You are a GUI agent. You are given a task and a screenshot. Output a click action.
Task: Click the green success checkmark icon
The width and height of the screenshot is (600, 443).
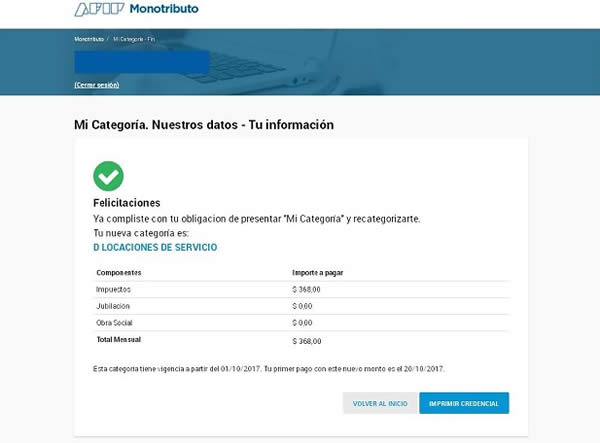108,176
